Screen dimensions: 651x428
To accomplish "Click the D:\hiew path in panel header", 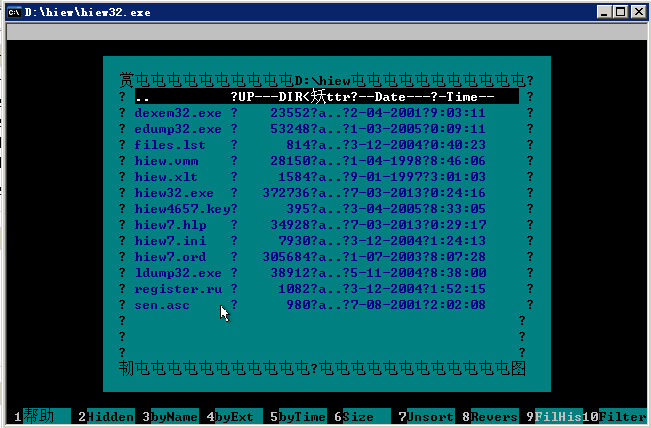I will [x=323, y=80].
